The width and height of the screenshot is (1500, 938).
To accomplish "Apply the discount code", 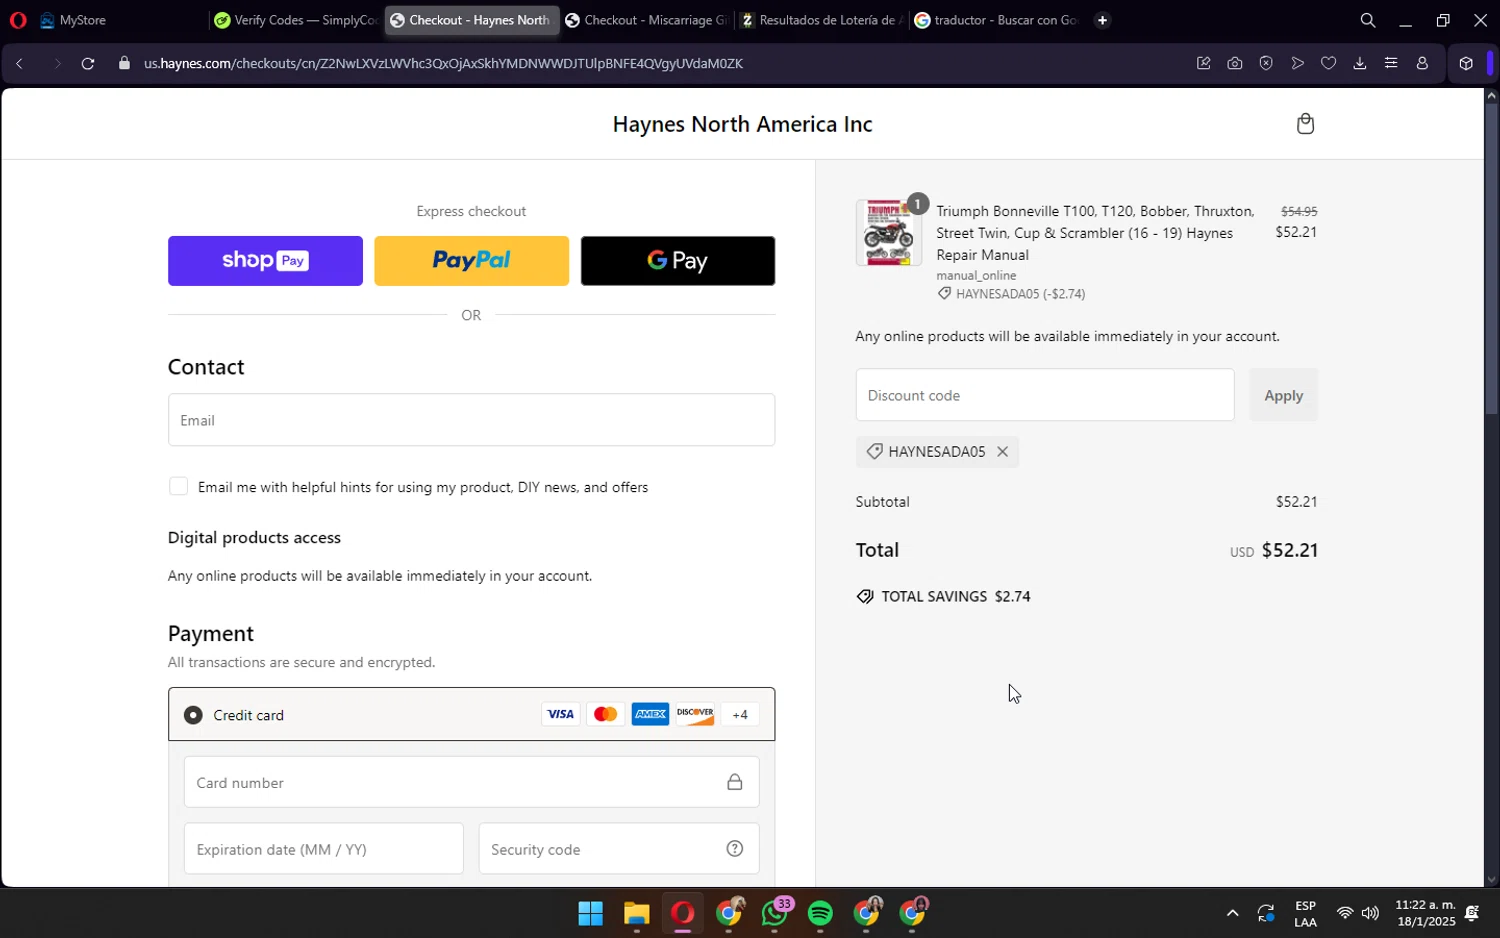I will (1283, 395).
